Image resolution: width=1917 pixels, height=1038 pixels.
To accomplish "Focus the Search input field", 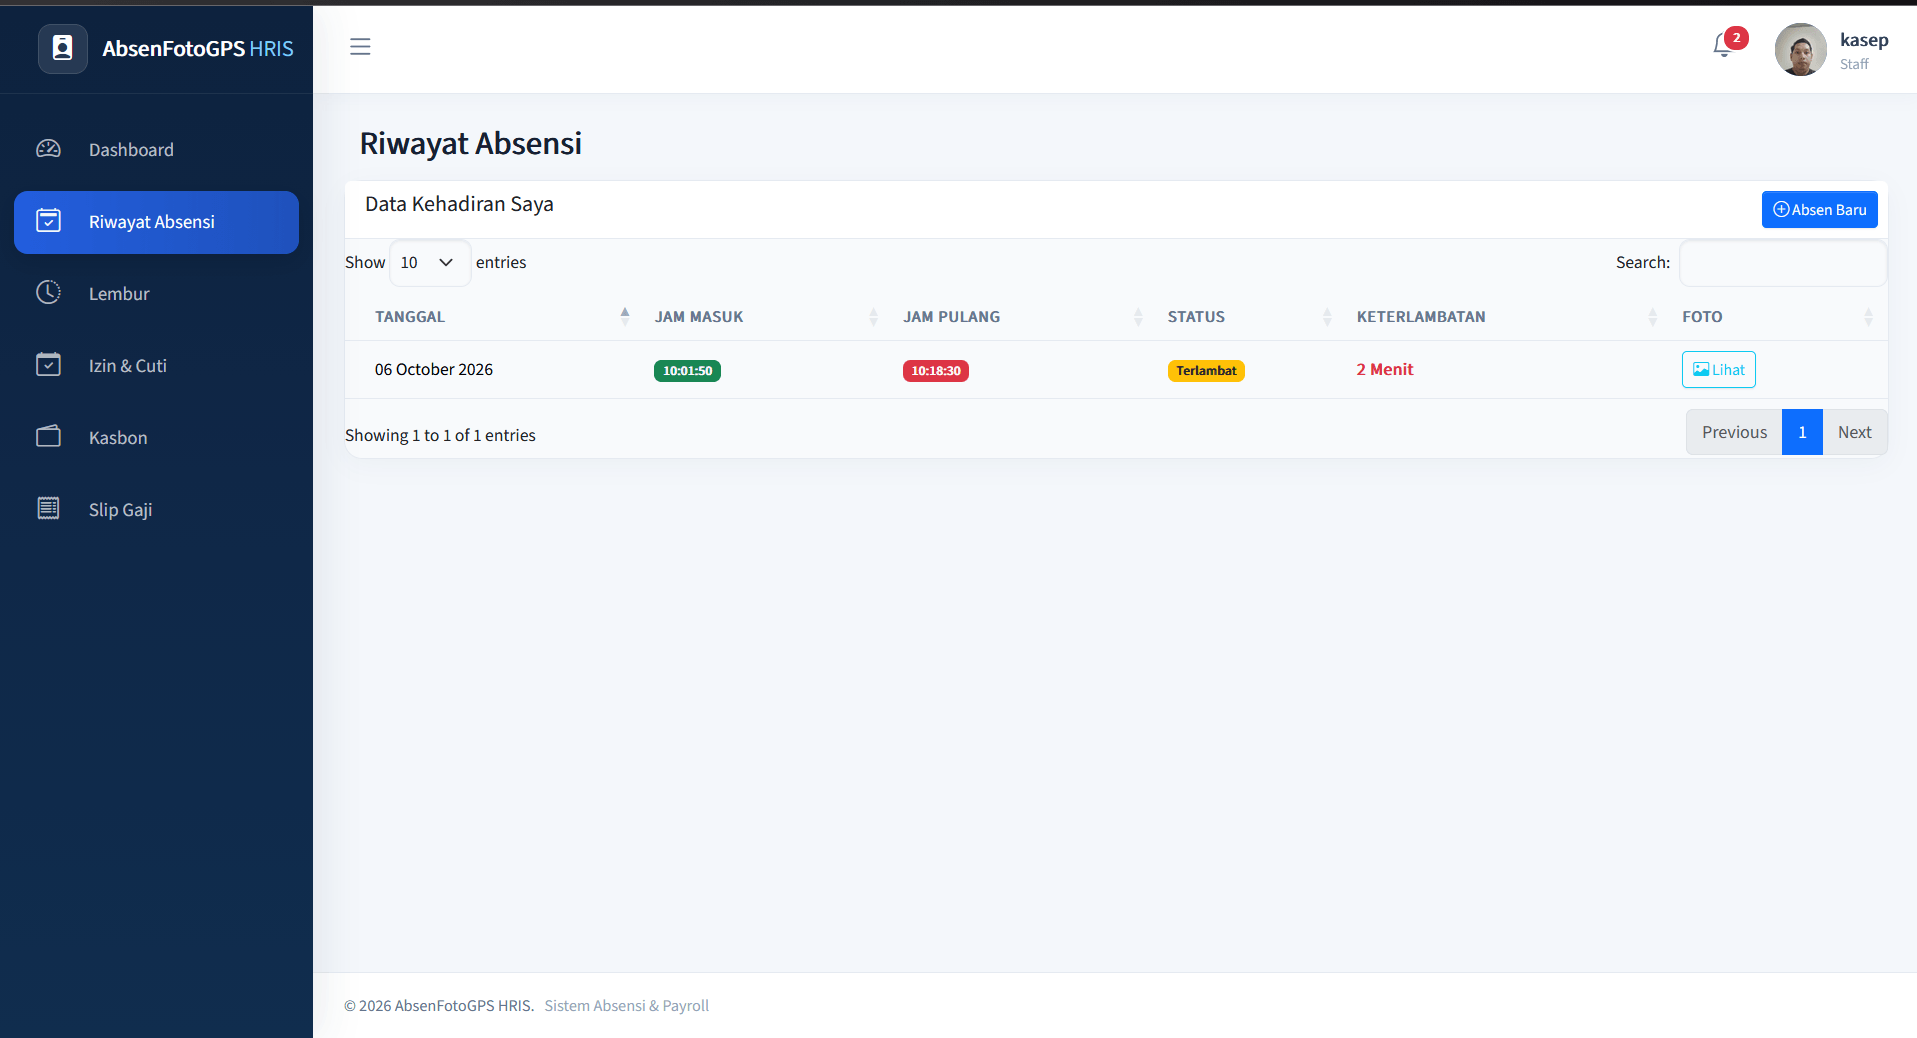I will (x=1782, y=263).
